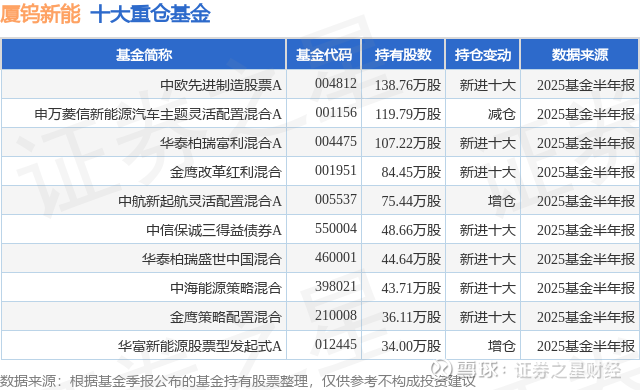Click the 数据来源 footnote disclaimer text
This screenshot has height=390, width=640.
pyautogui.click(x=238, y=381)
